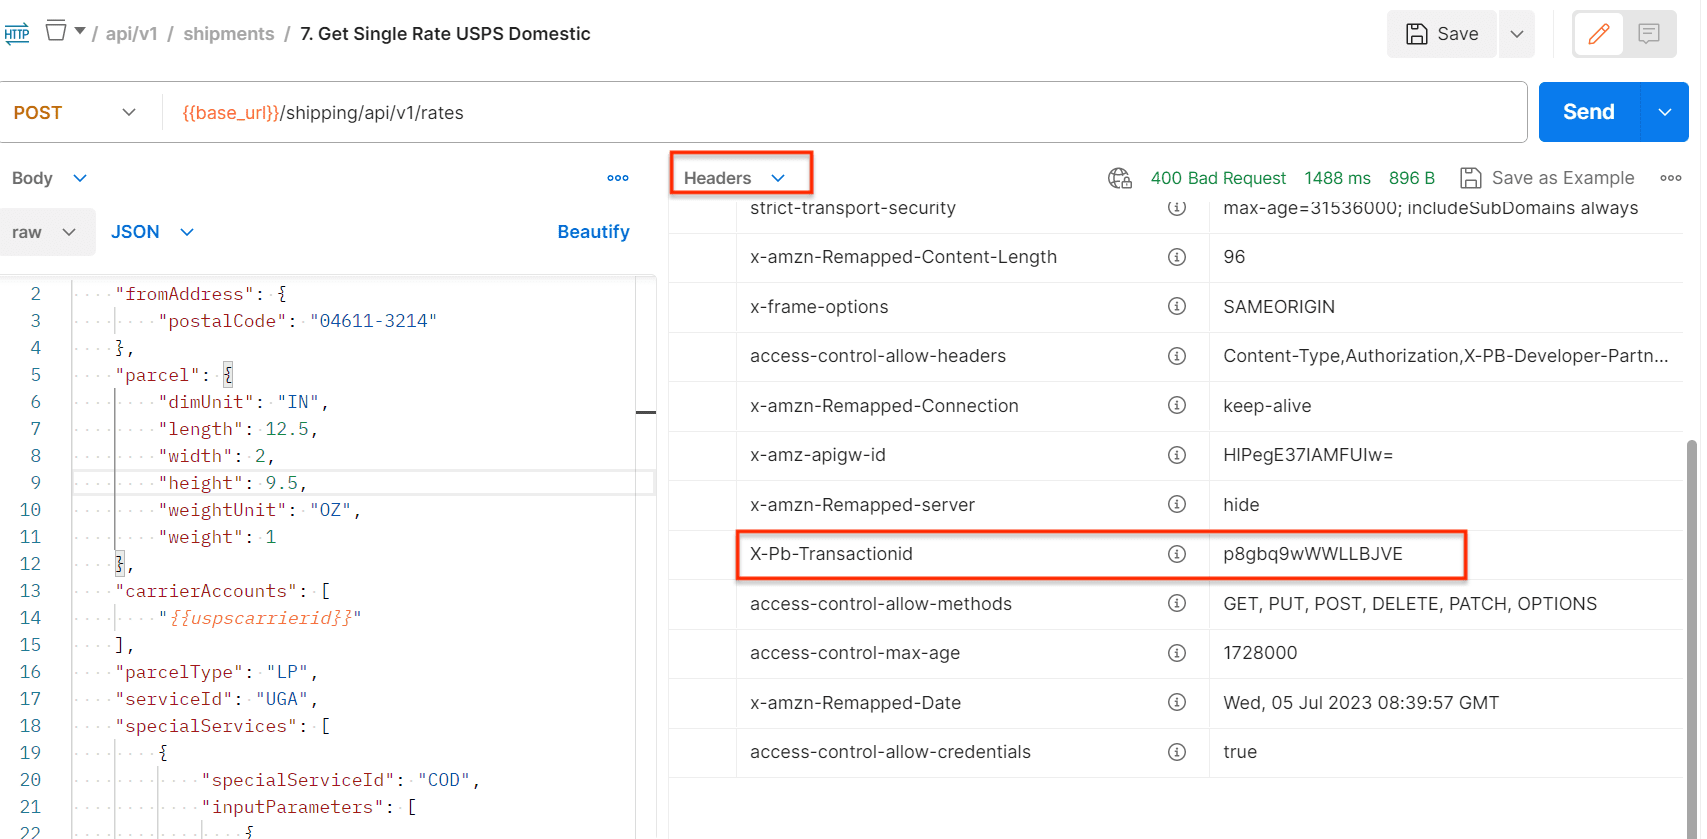Switch to edit mode with pencil icon

click(x=1598, y=34)
